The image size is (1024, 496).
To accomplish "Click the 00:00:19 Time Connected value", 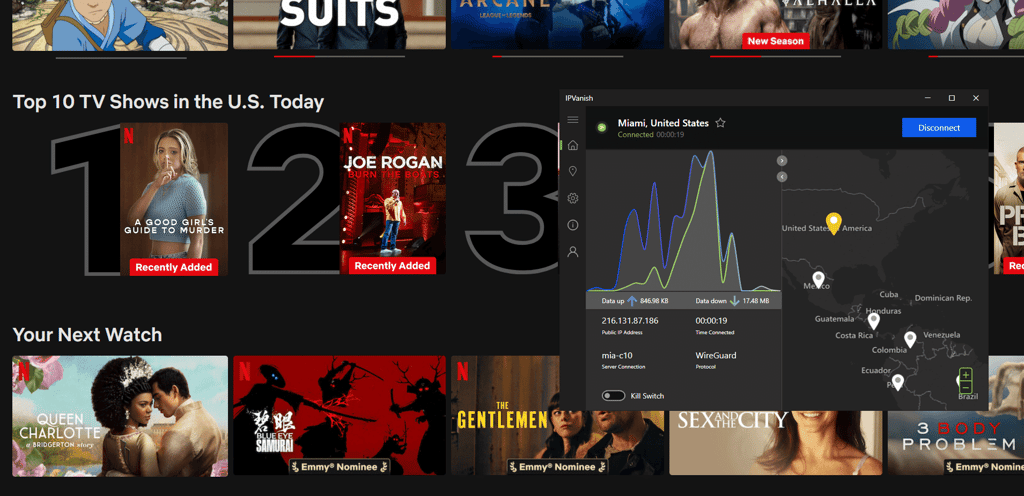I will 711,320.
